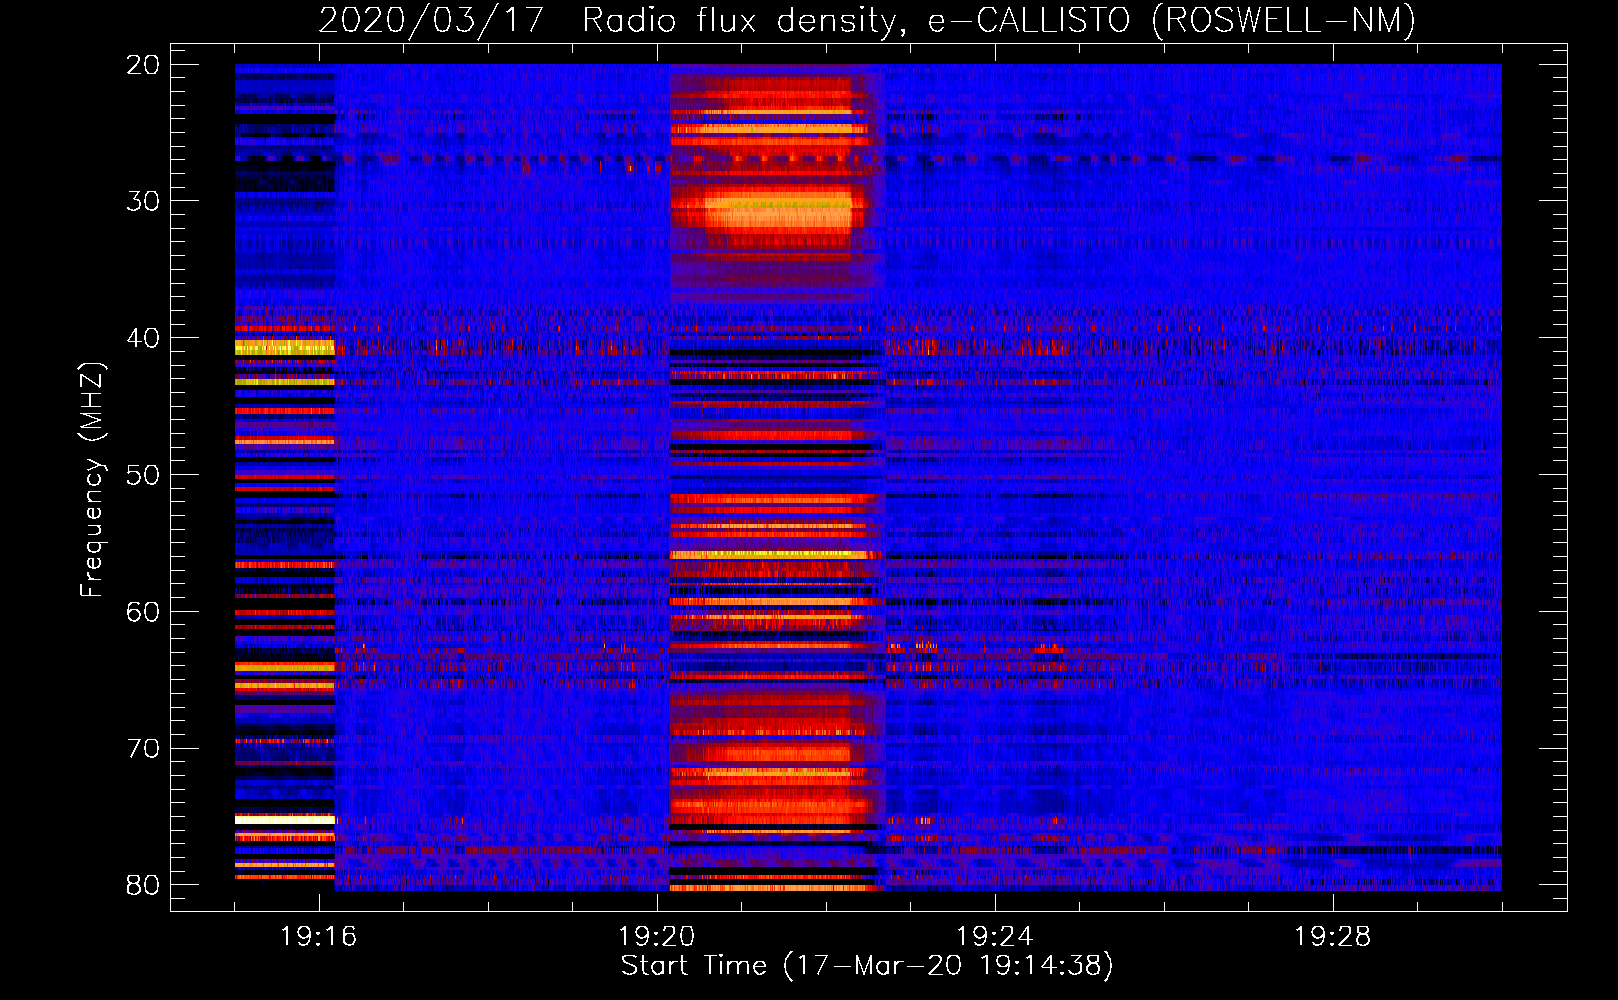Click the 20 MHz frequency tick label
The height and width of the screenshot is (1000, 1618).
[143, 65]
